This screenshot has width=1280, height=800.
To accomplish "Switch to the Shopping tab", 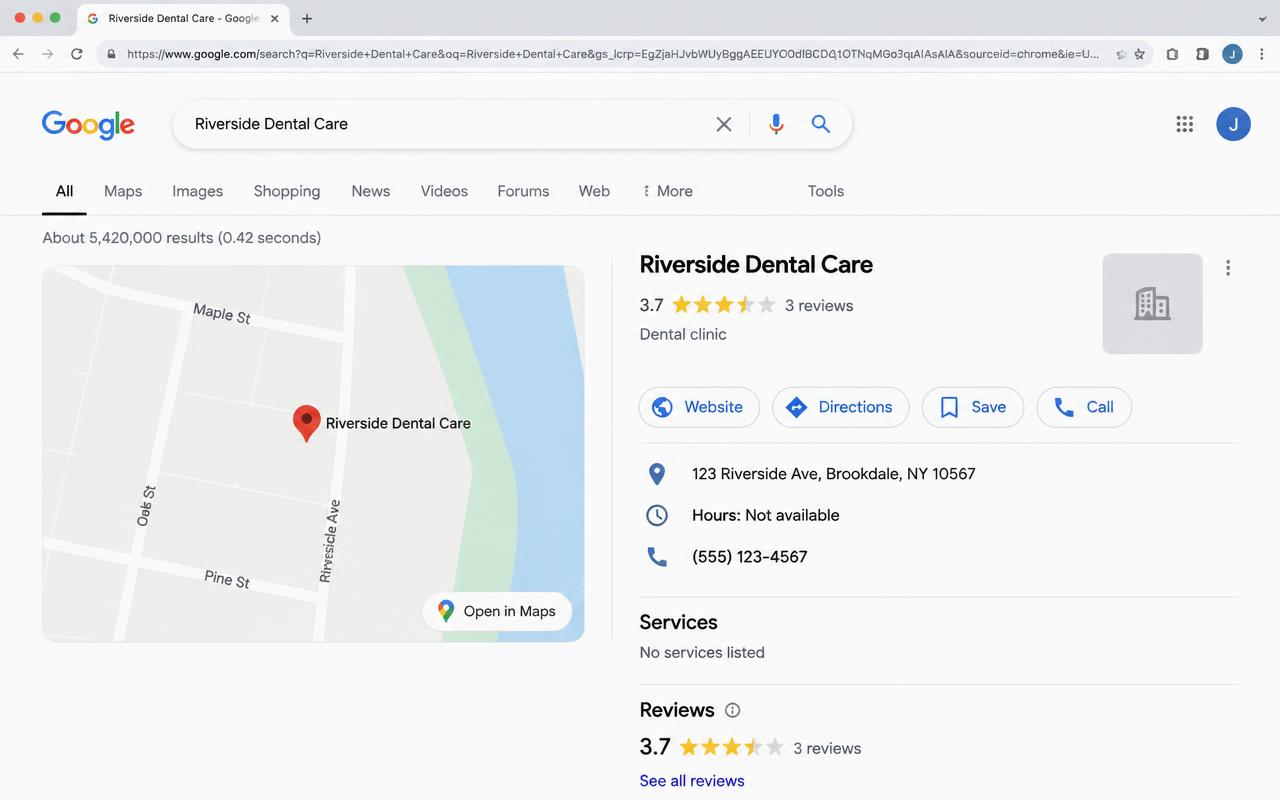I will pyautogui.click(x=287, y=191).
